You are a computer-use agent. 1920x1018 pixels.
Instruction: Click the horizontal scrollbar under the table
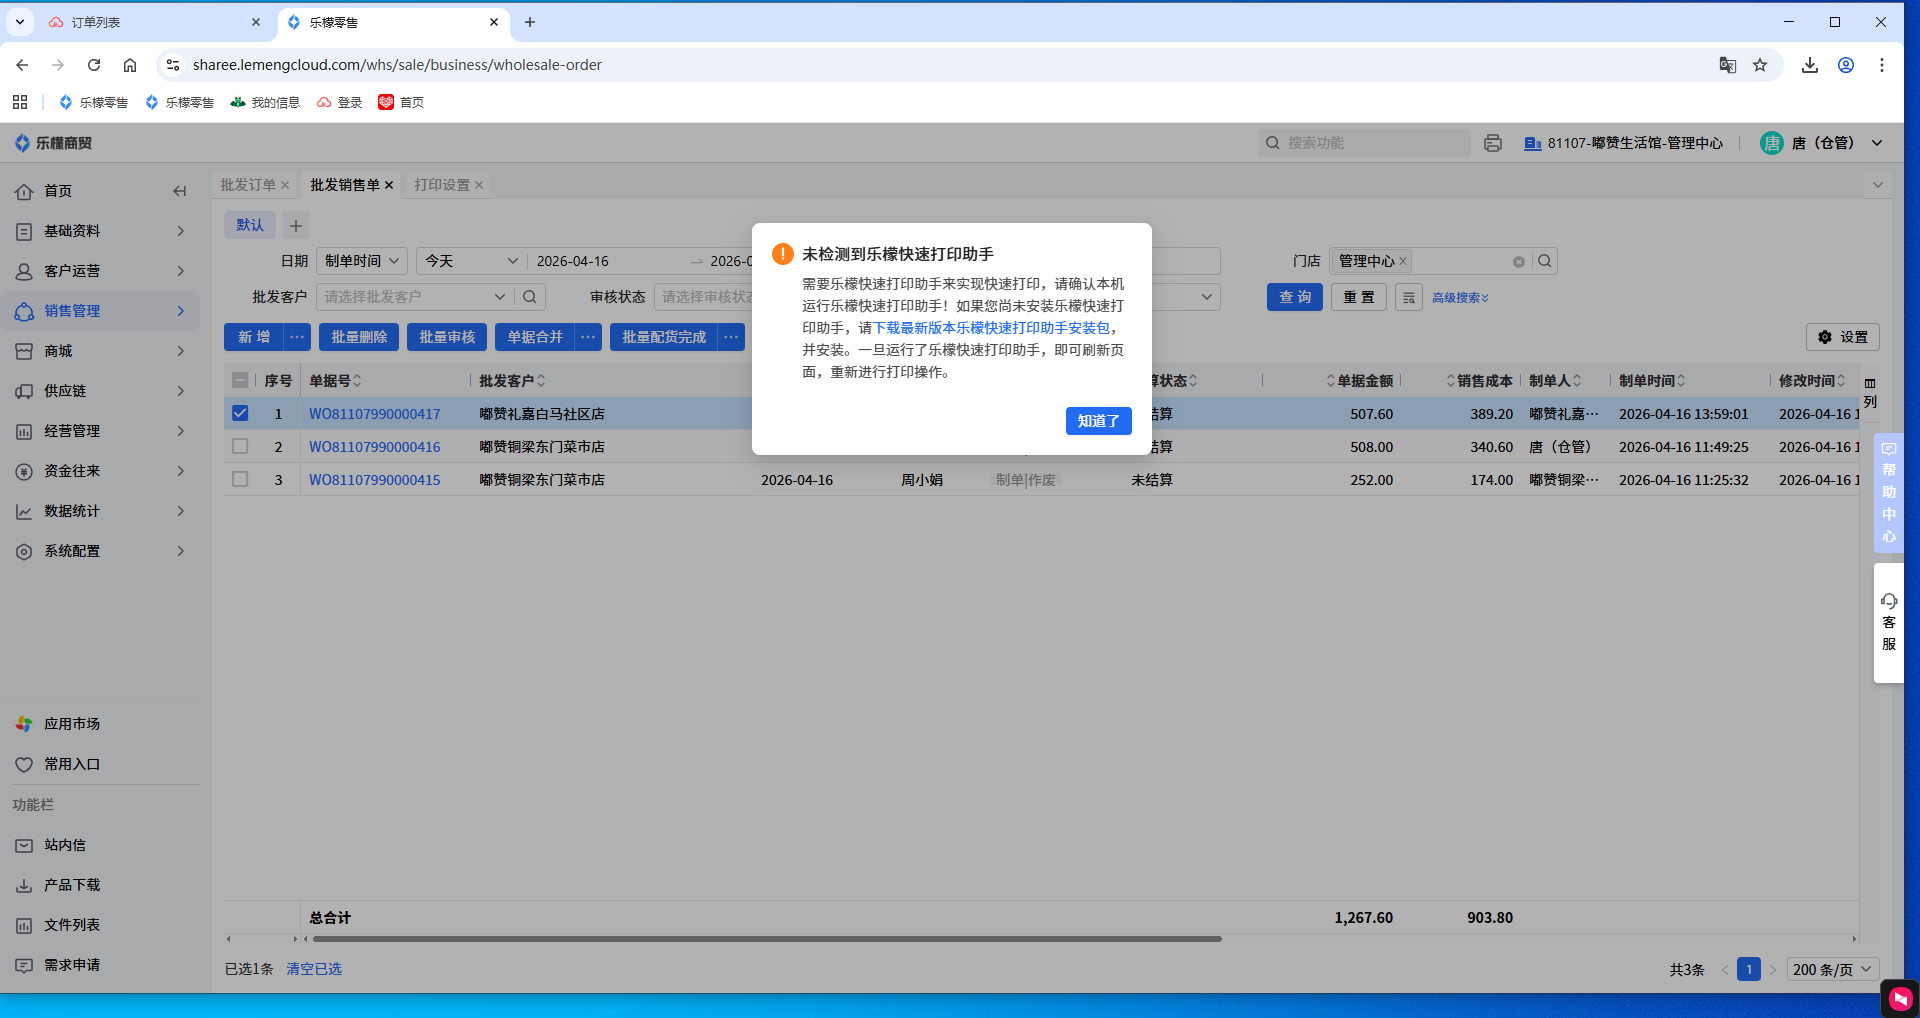[x=767, y=939]
